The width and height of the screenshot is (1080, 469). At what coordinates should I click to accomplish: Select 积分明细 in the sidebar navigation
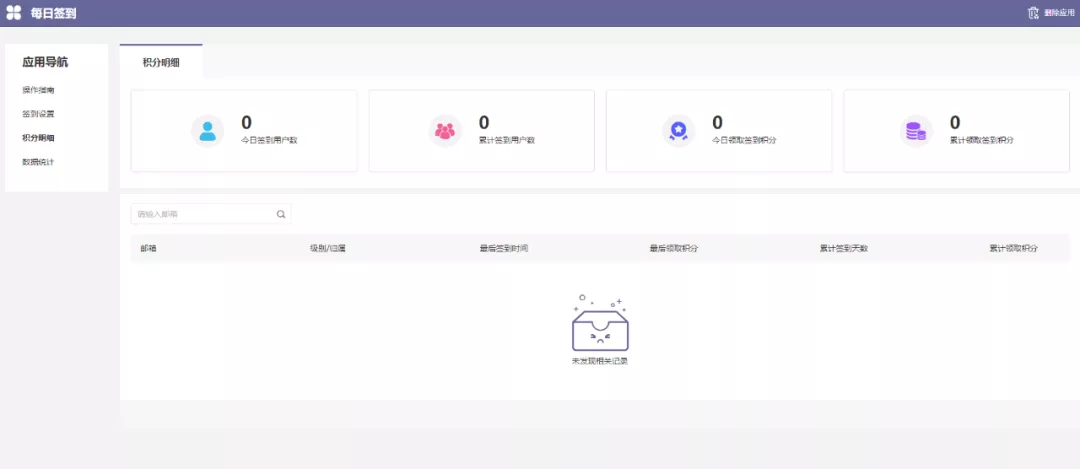[x=38, y=138]
